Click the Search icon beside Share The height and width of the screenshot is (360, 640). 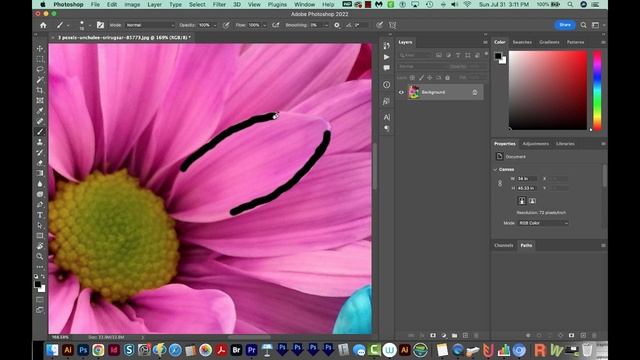(x=584, y=25)
